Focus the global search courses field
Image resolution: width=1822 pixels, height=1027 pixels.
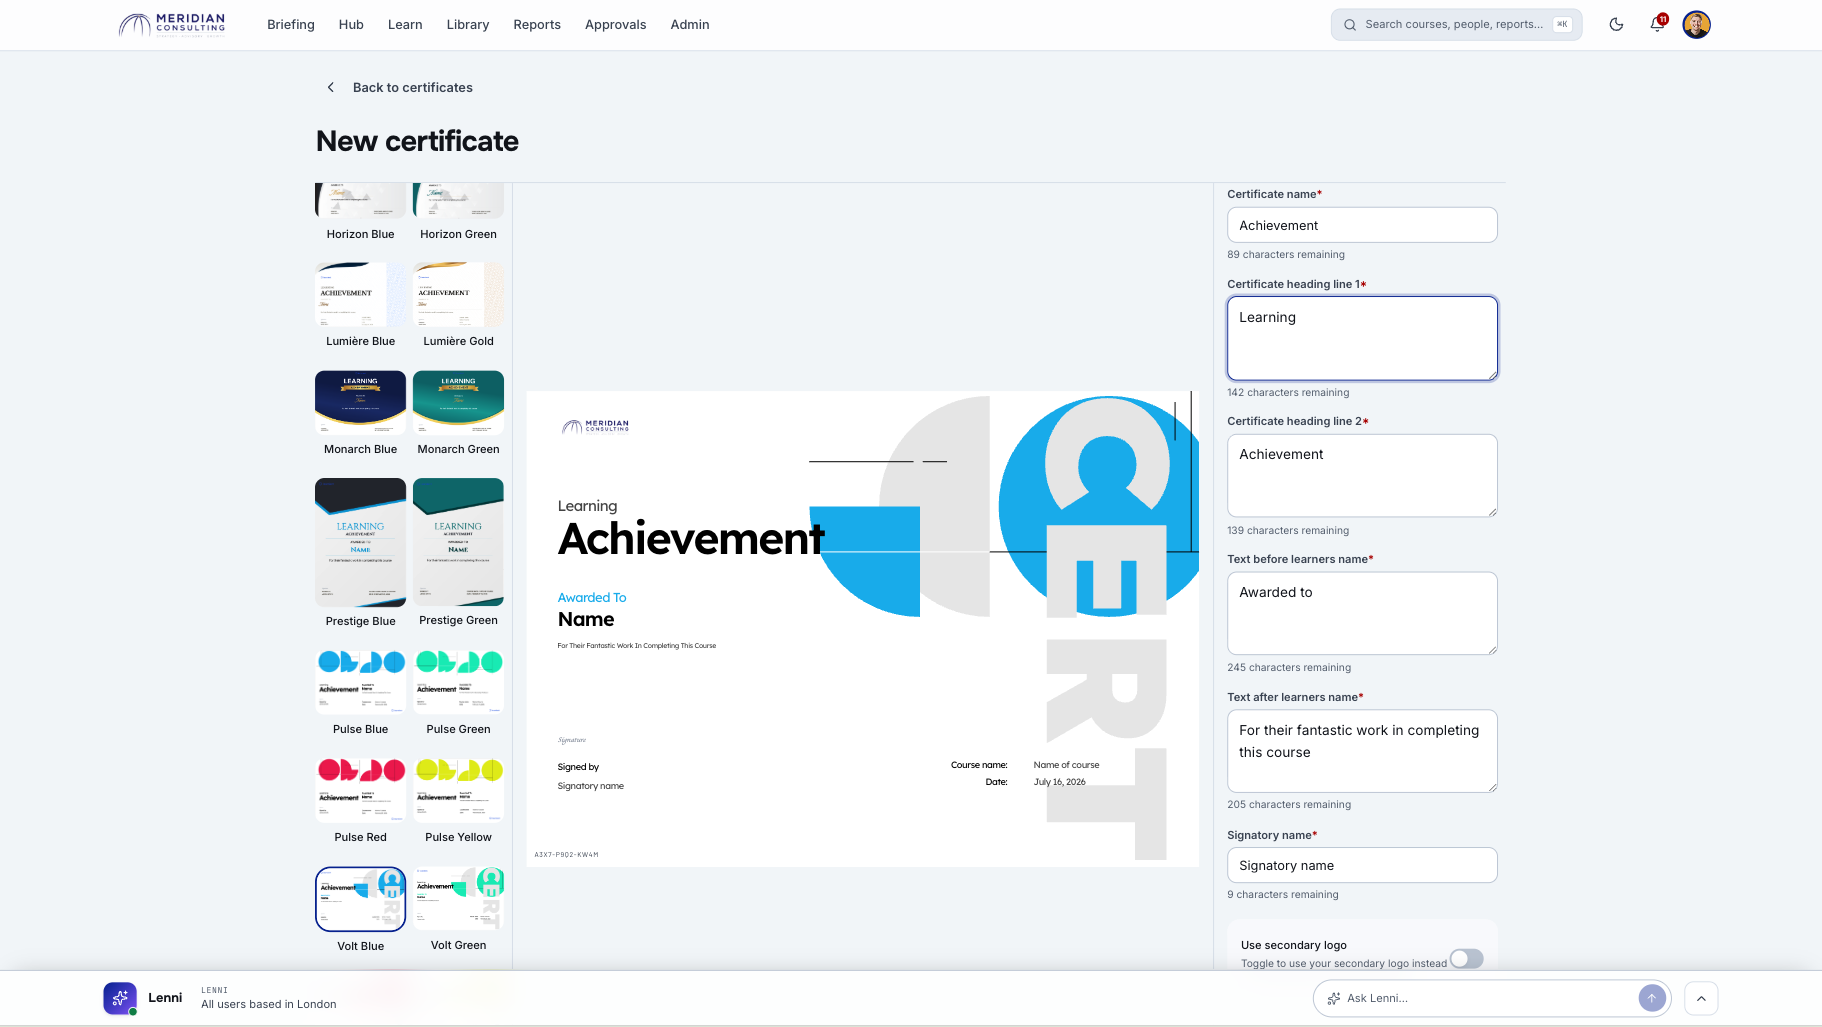(1456, 25)
